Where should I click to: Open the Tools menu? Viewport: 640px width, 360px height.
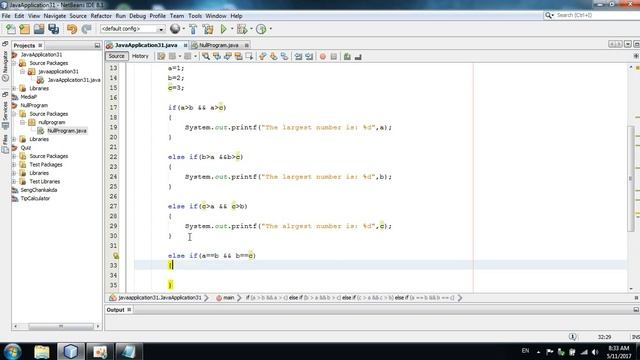pos(195,16)
